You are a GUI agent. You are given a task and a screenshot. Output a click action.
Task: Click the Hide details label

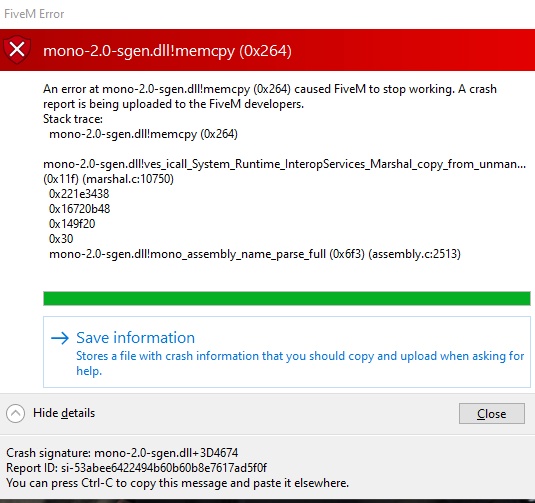(64, 413)
